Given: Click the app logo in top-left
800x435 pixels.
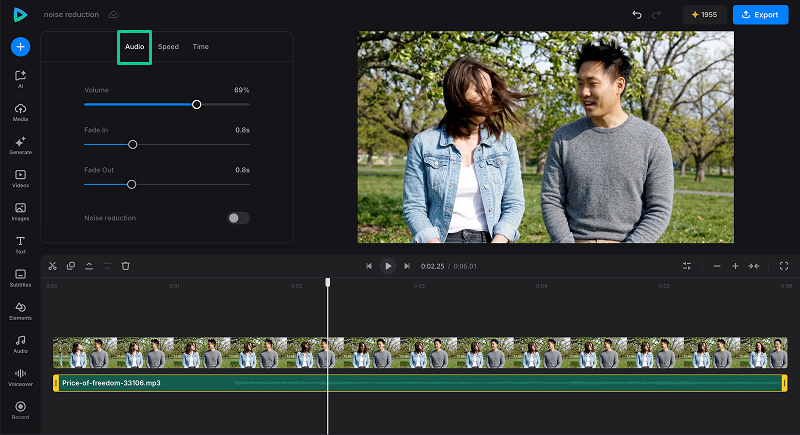Looking at the screenshot, I should point(20,15).
